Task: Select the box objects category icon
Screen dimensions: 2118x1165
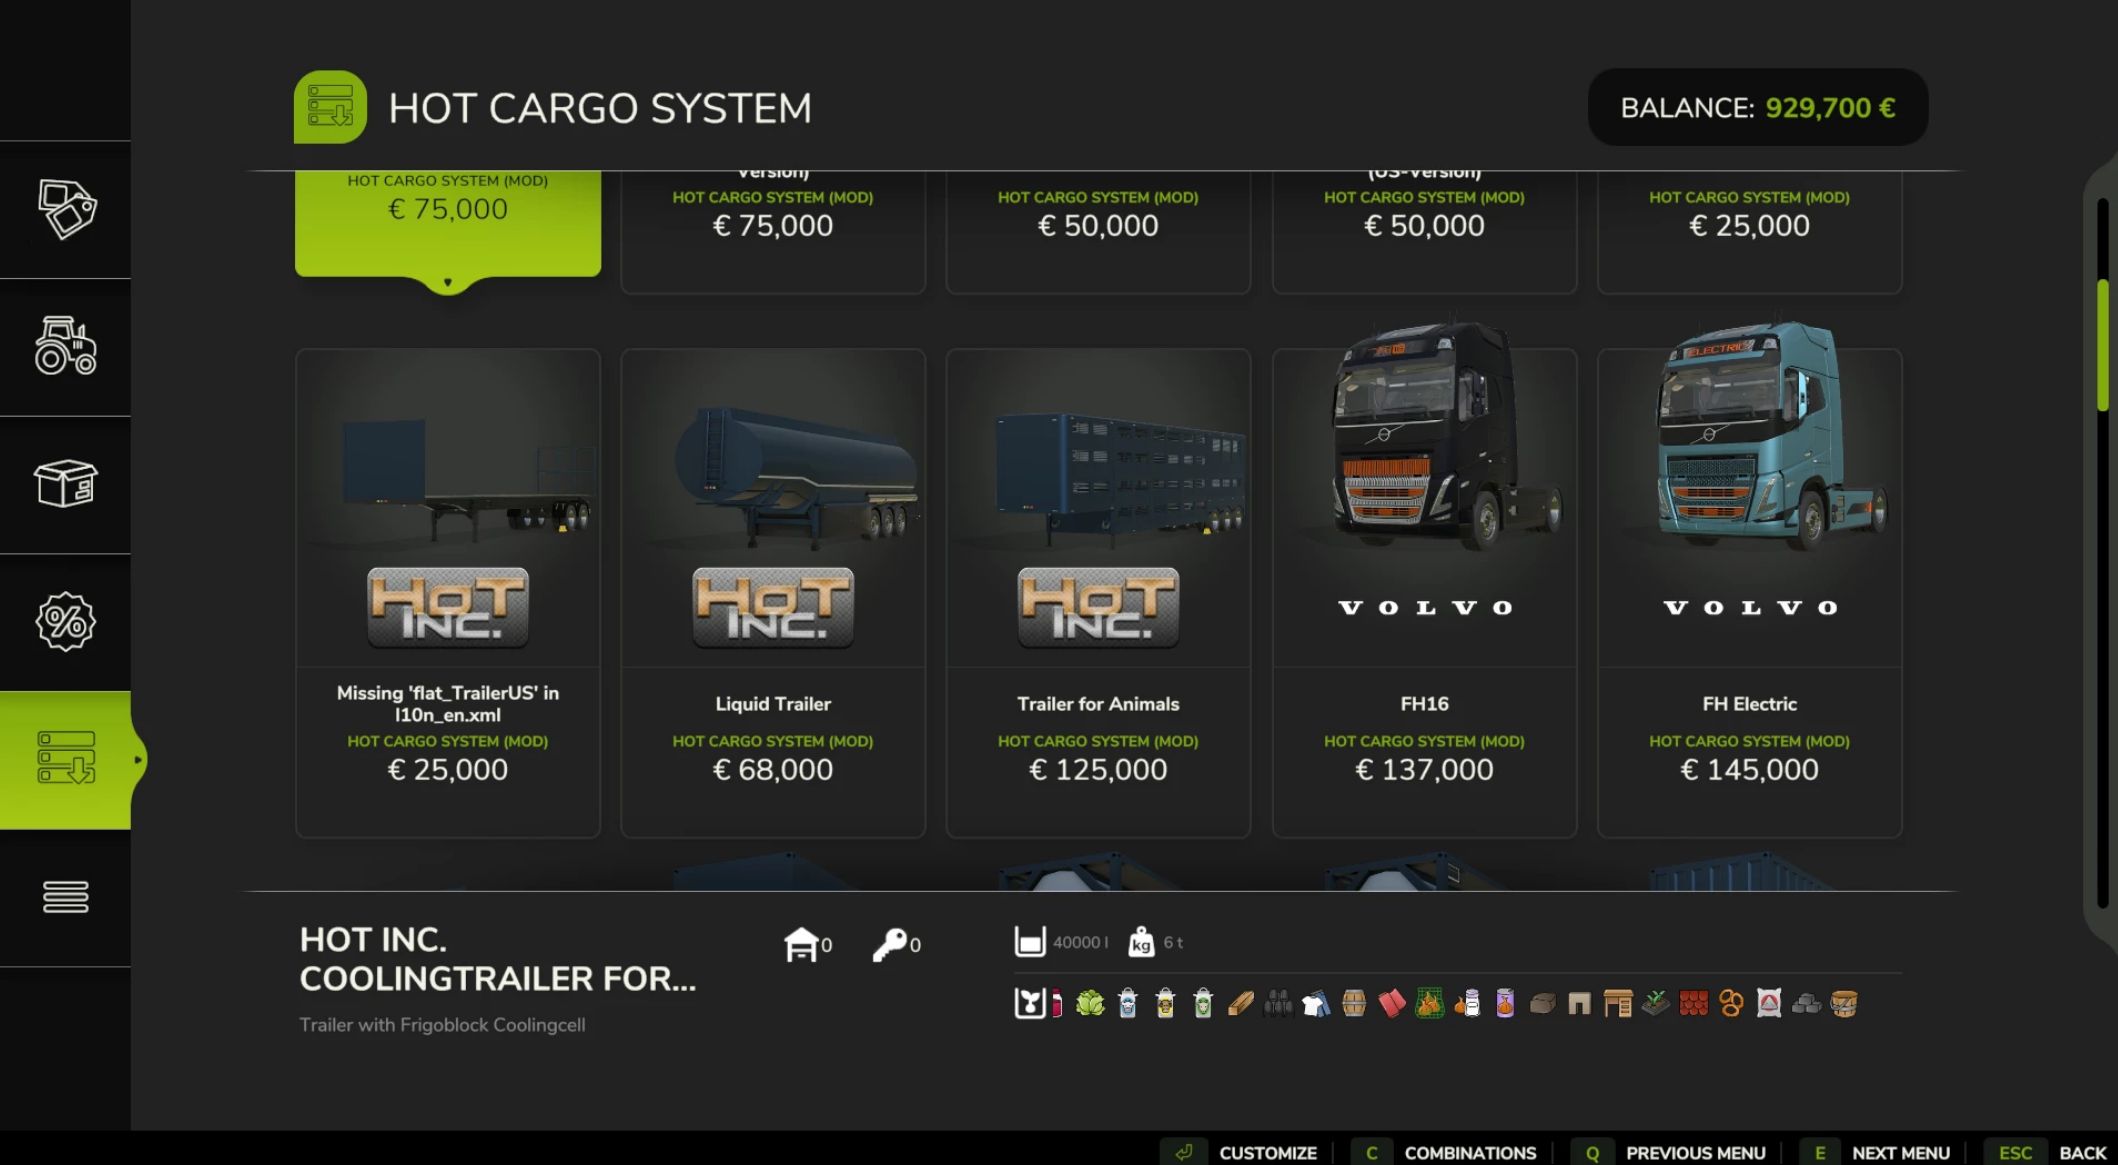Action: [65, 484]
